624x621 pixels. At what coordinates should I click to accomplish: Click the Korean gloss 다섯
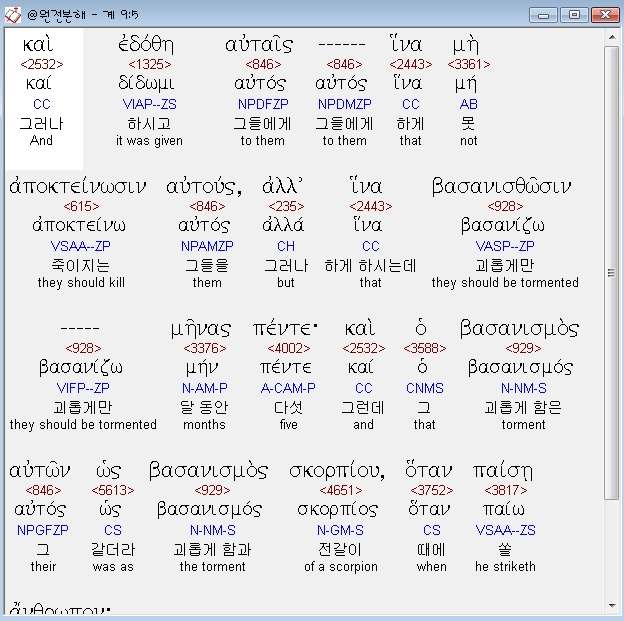[x=289, y=407]
